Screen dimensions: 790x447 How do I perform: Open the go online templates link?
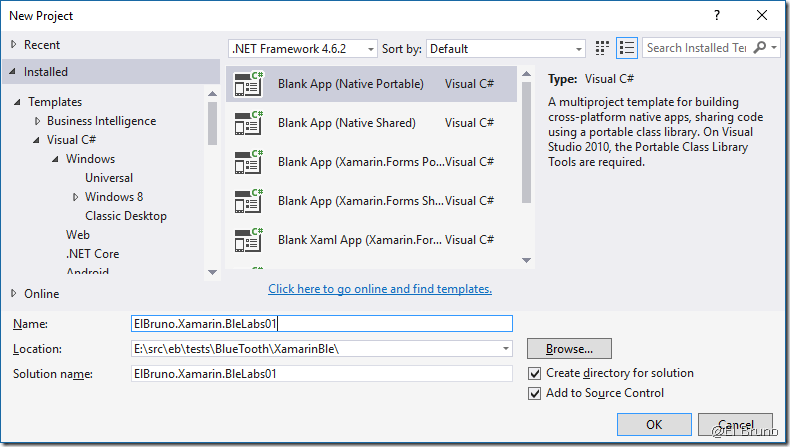(x=380, y=289)
